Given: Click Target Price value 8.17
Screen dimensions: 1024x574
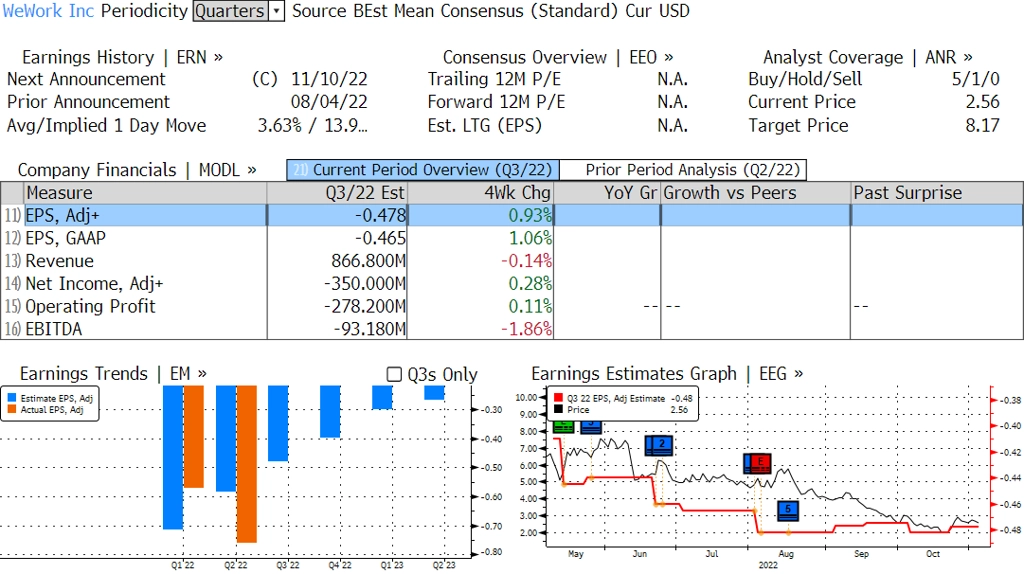Looking at the screenshot, I should pos(982,125).
